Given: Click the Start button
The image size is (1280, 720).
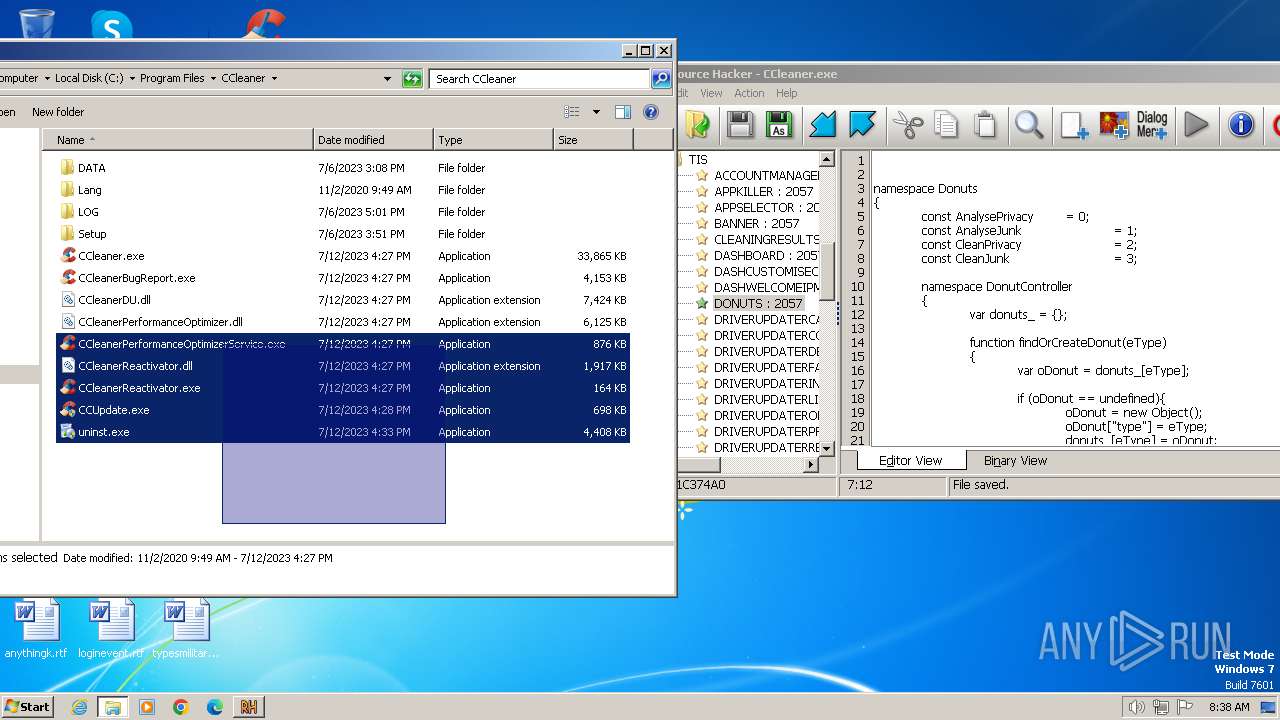Looking at the screenshot, I should tap(28, 706).
